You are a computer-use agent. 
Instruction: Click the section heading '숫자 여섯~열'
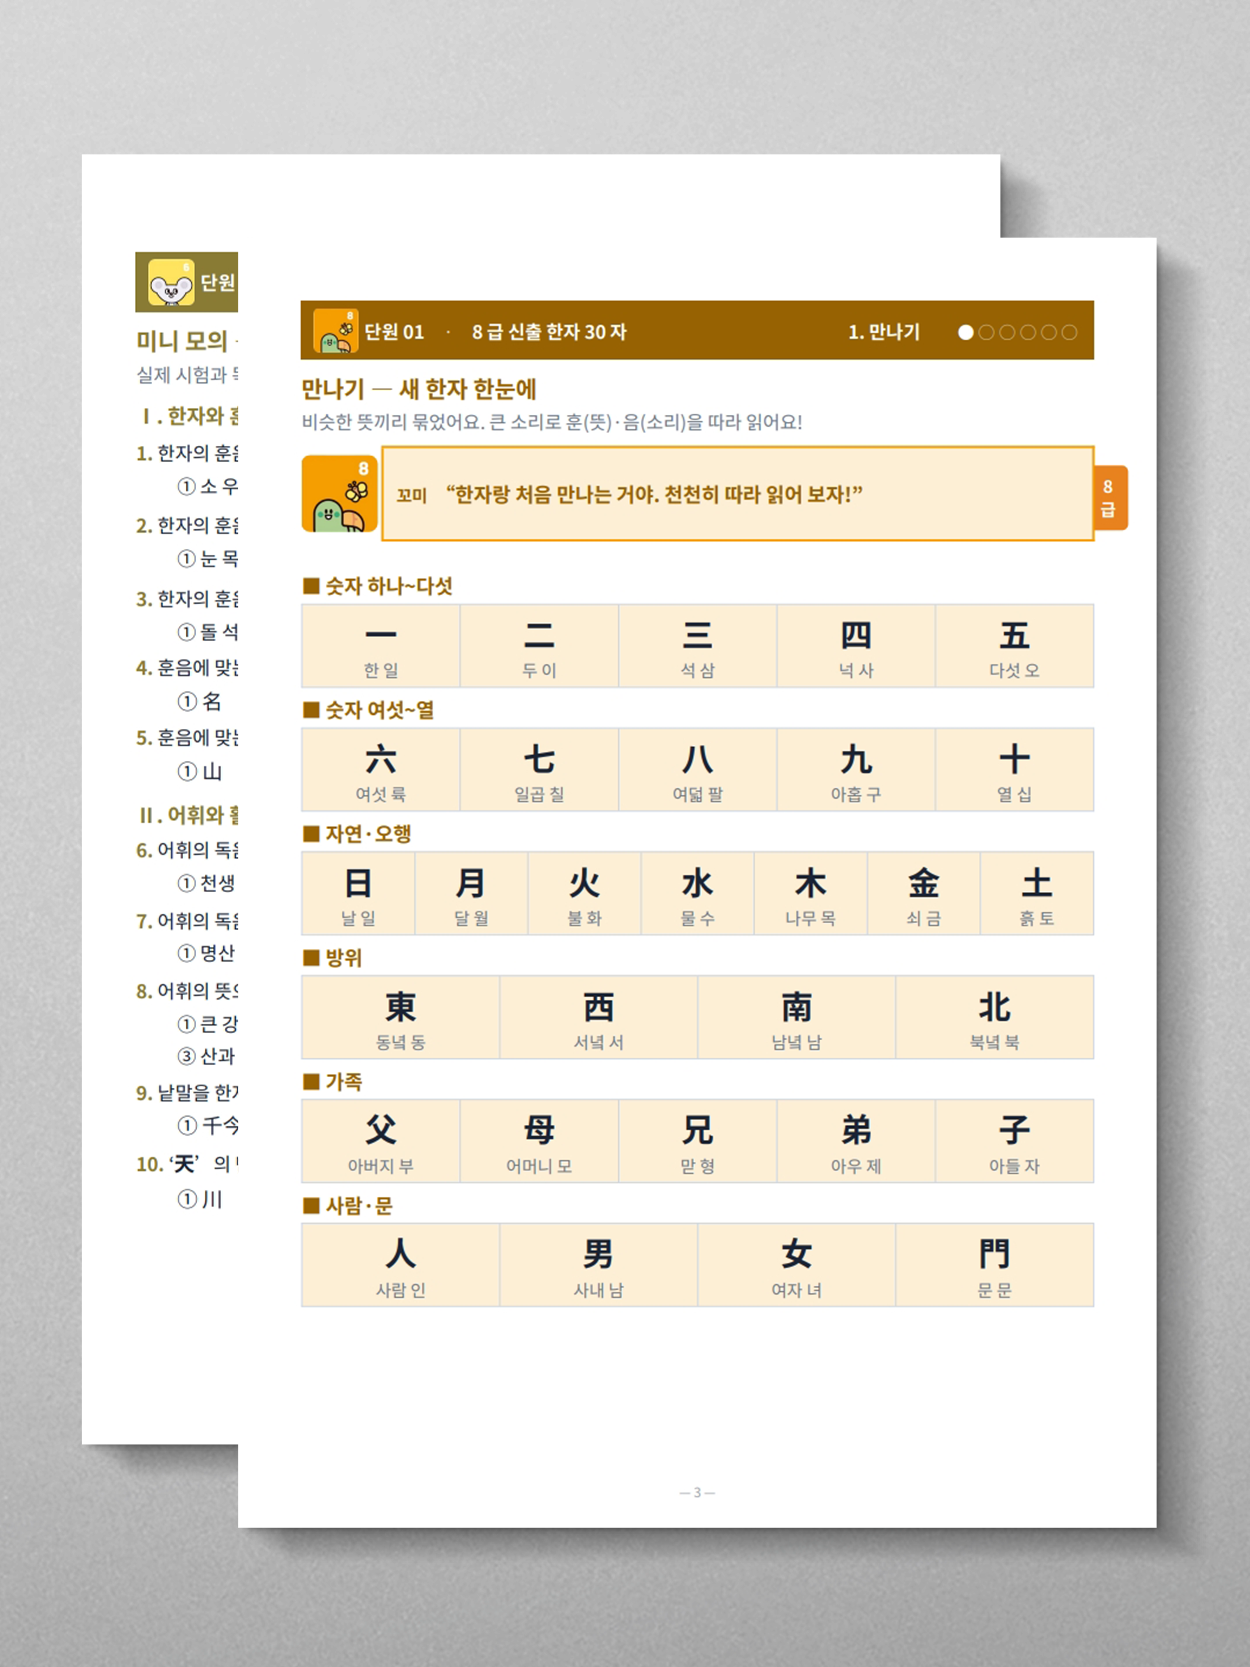coord(369,710)
